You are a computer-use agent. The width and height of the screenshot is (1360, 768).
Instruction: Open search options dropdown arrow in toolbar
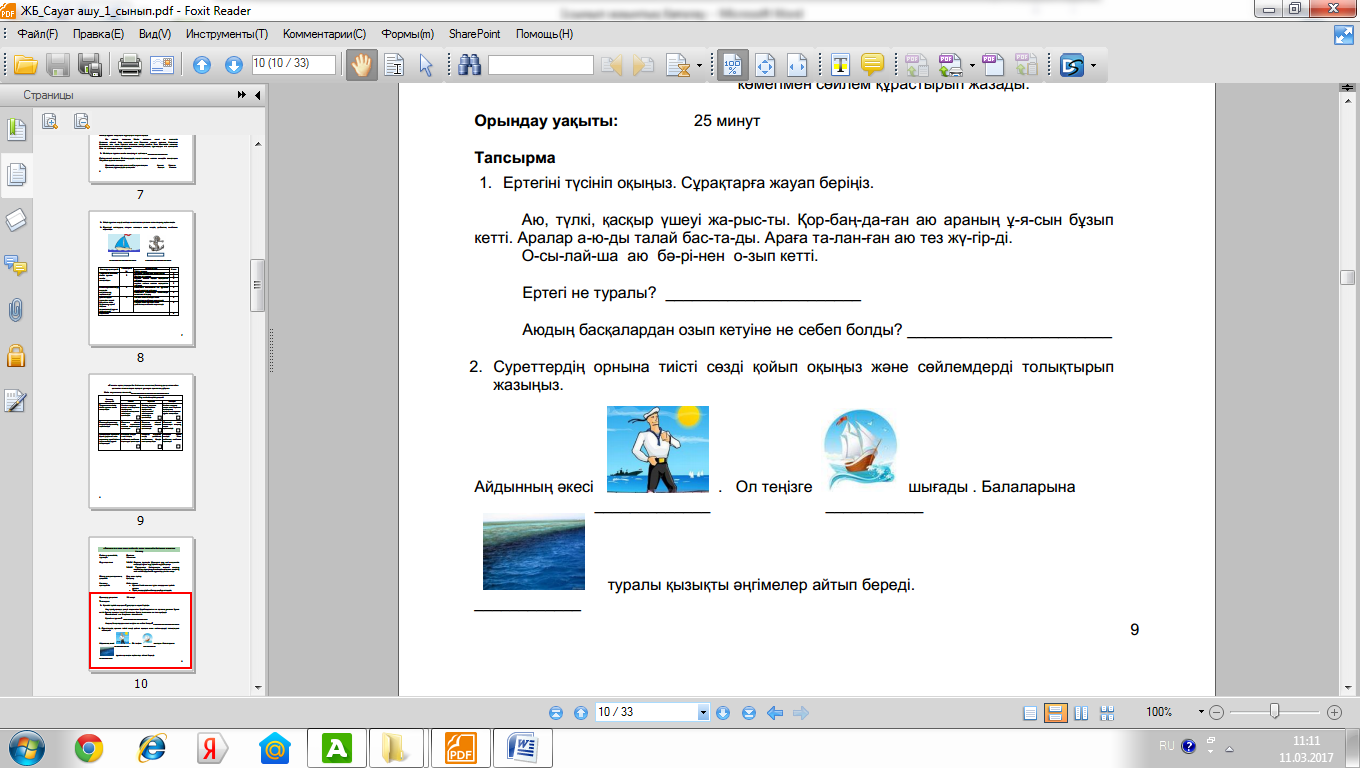699,67
